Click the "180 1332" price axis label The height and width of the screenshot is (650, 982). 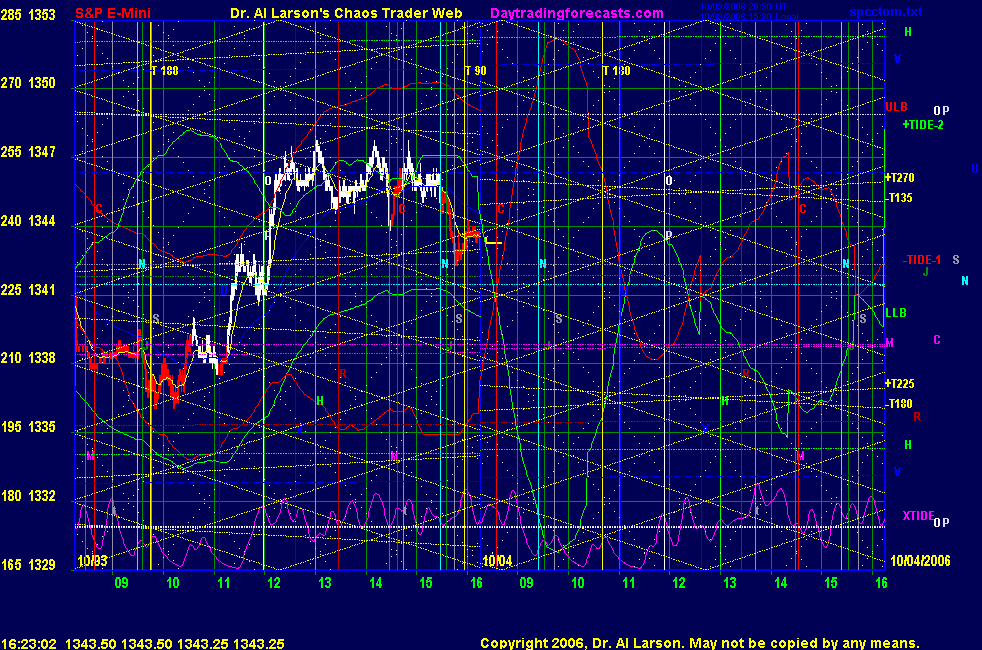[x=28, y=495]
